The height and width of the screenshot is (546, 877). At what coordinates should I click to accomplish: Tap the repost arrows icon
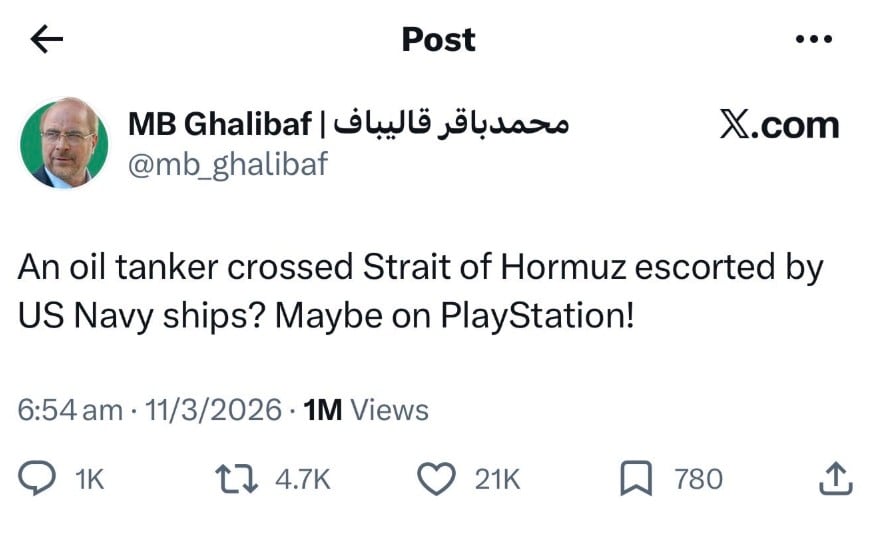(x=236, y=479)
